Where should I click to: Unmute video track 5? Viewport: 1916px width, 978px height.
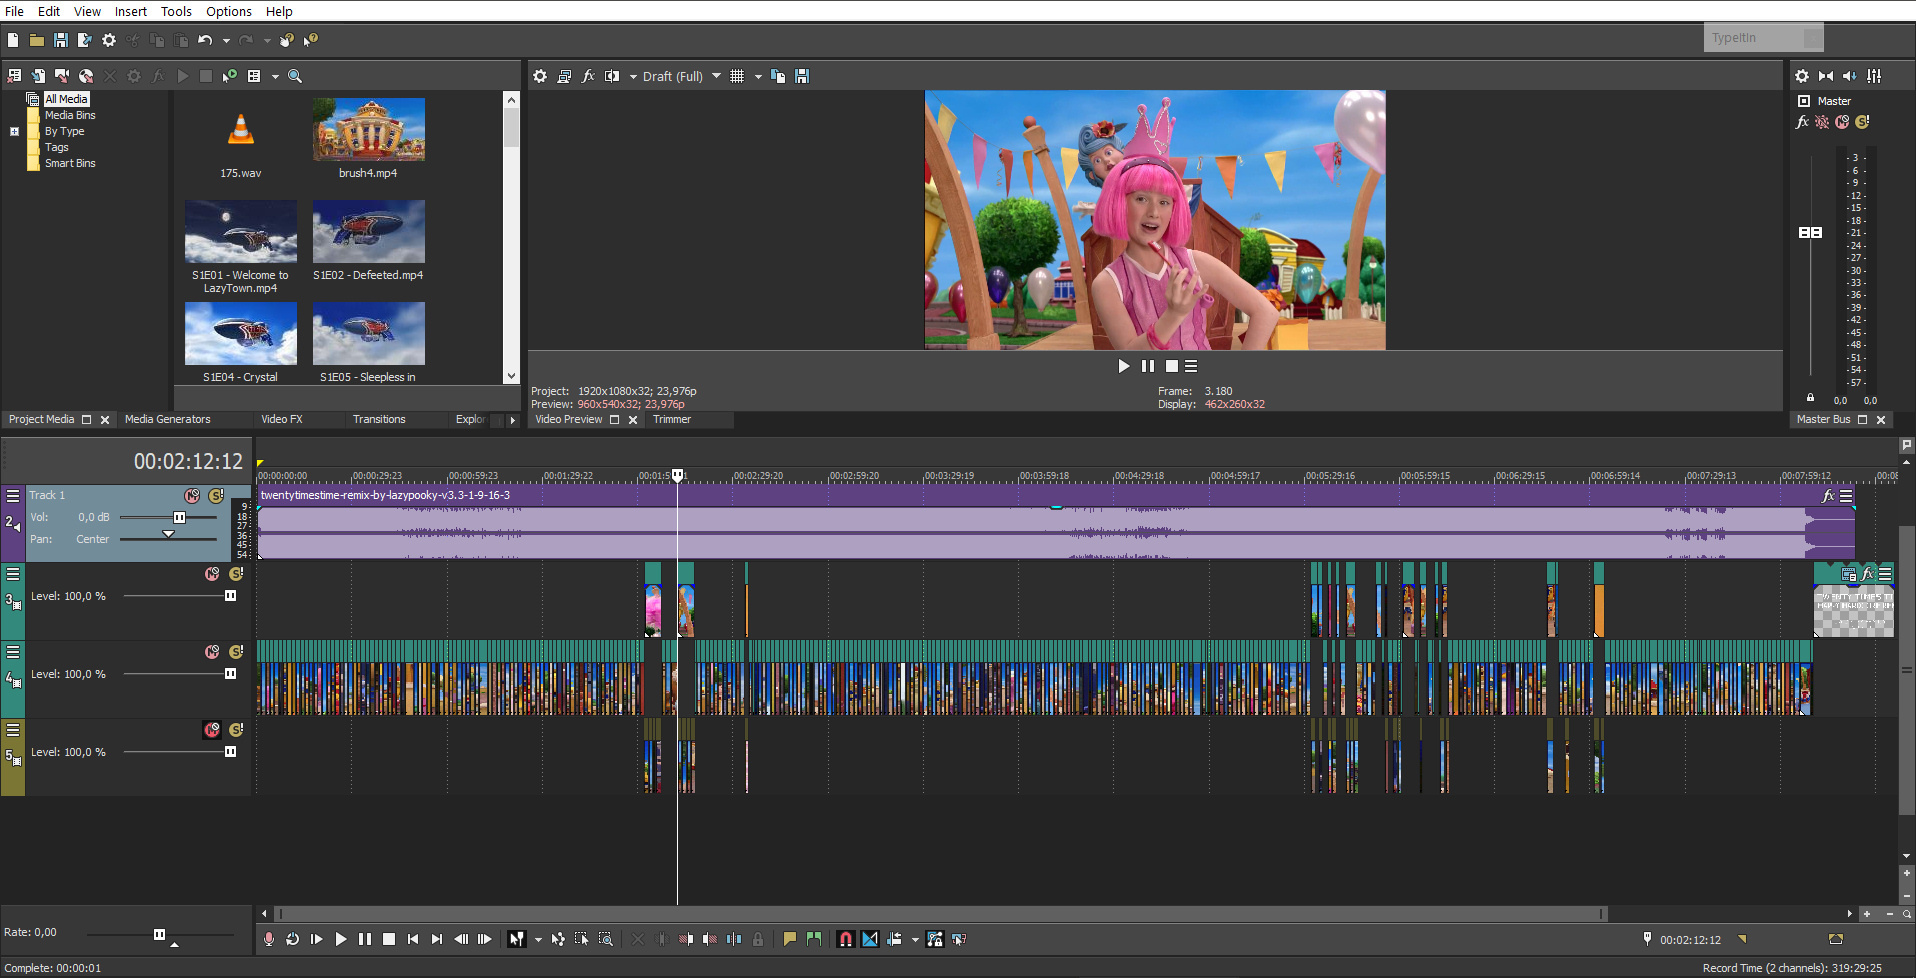(x=212, y=730)
